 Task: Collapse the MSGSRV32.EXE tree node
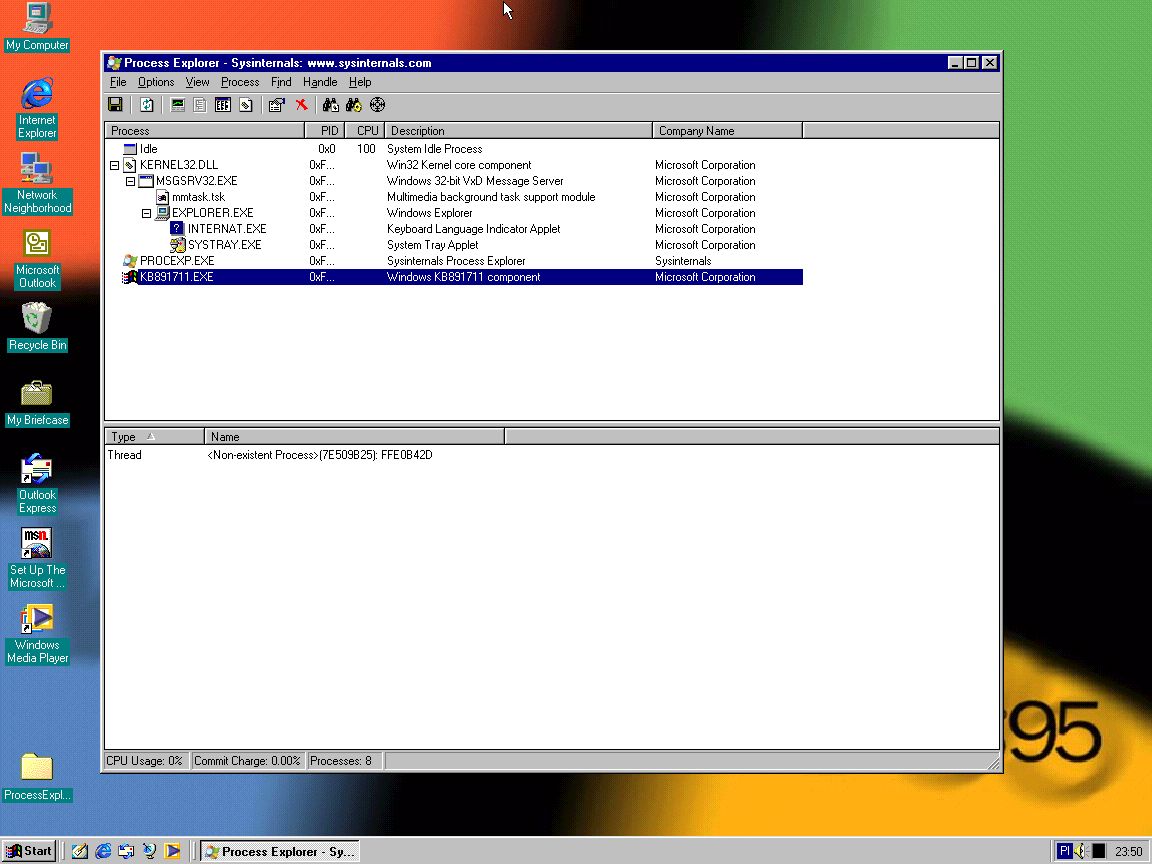click(130, 181)
